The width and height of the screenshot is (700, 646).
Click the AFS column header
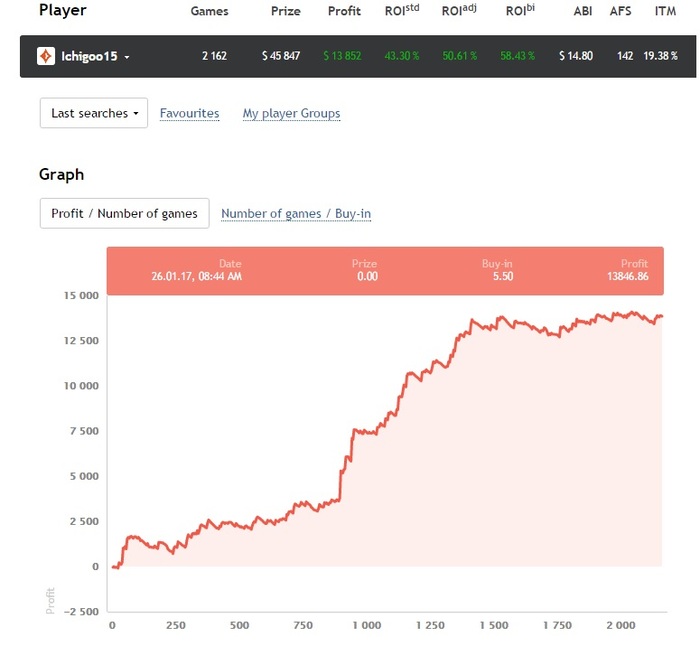click(x=621, y=11)
